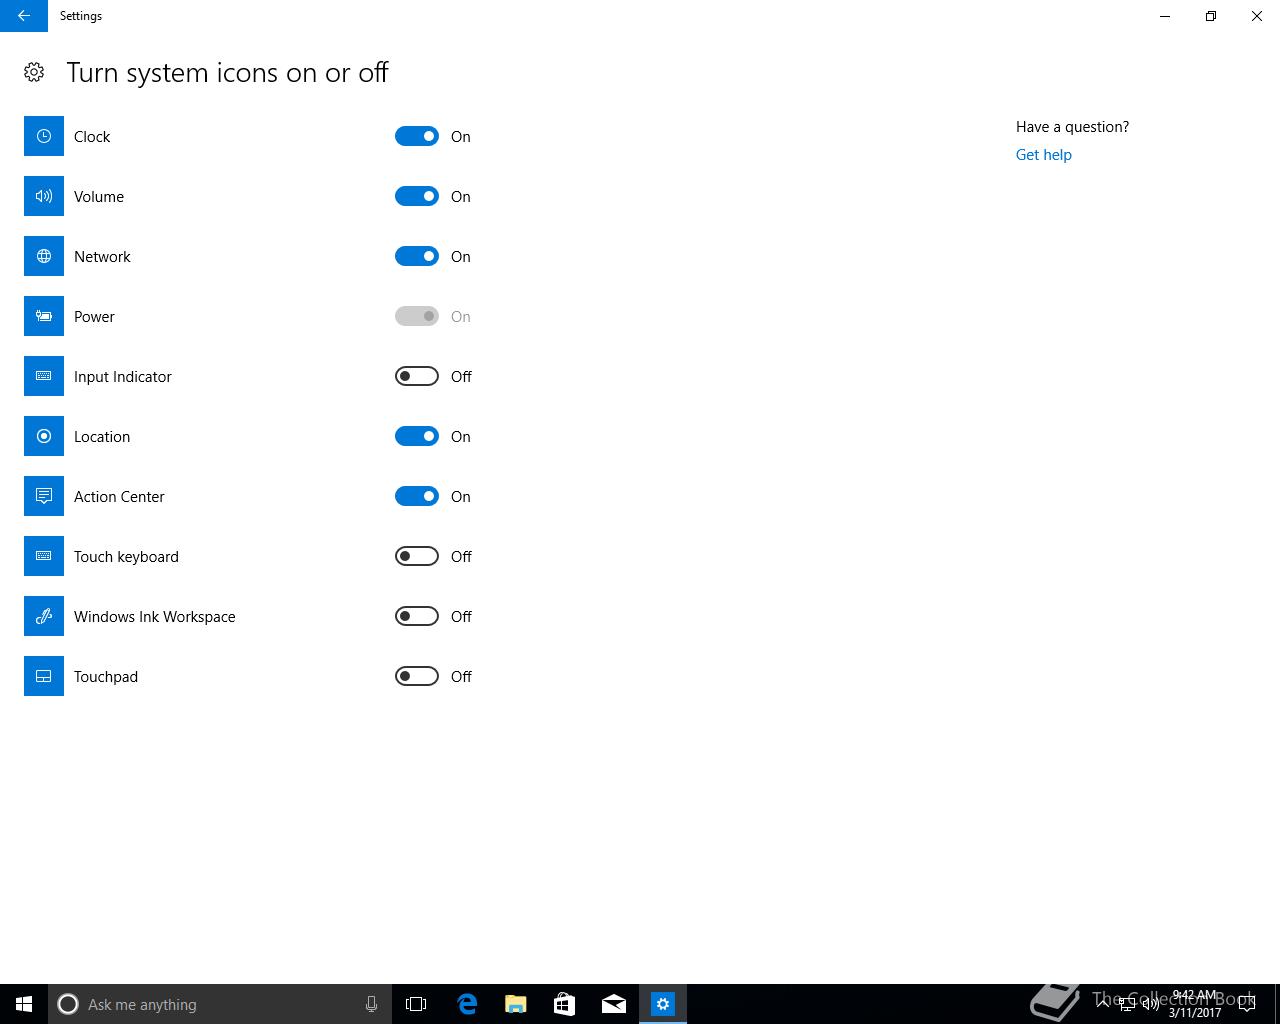Screen dimensions: 1280x1024
Task: Turn off the Location toggle
Action: pos(417,436)
